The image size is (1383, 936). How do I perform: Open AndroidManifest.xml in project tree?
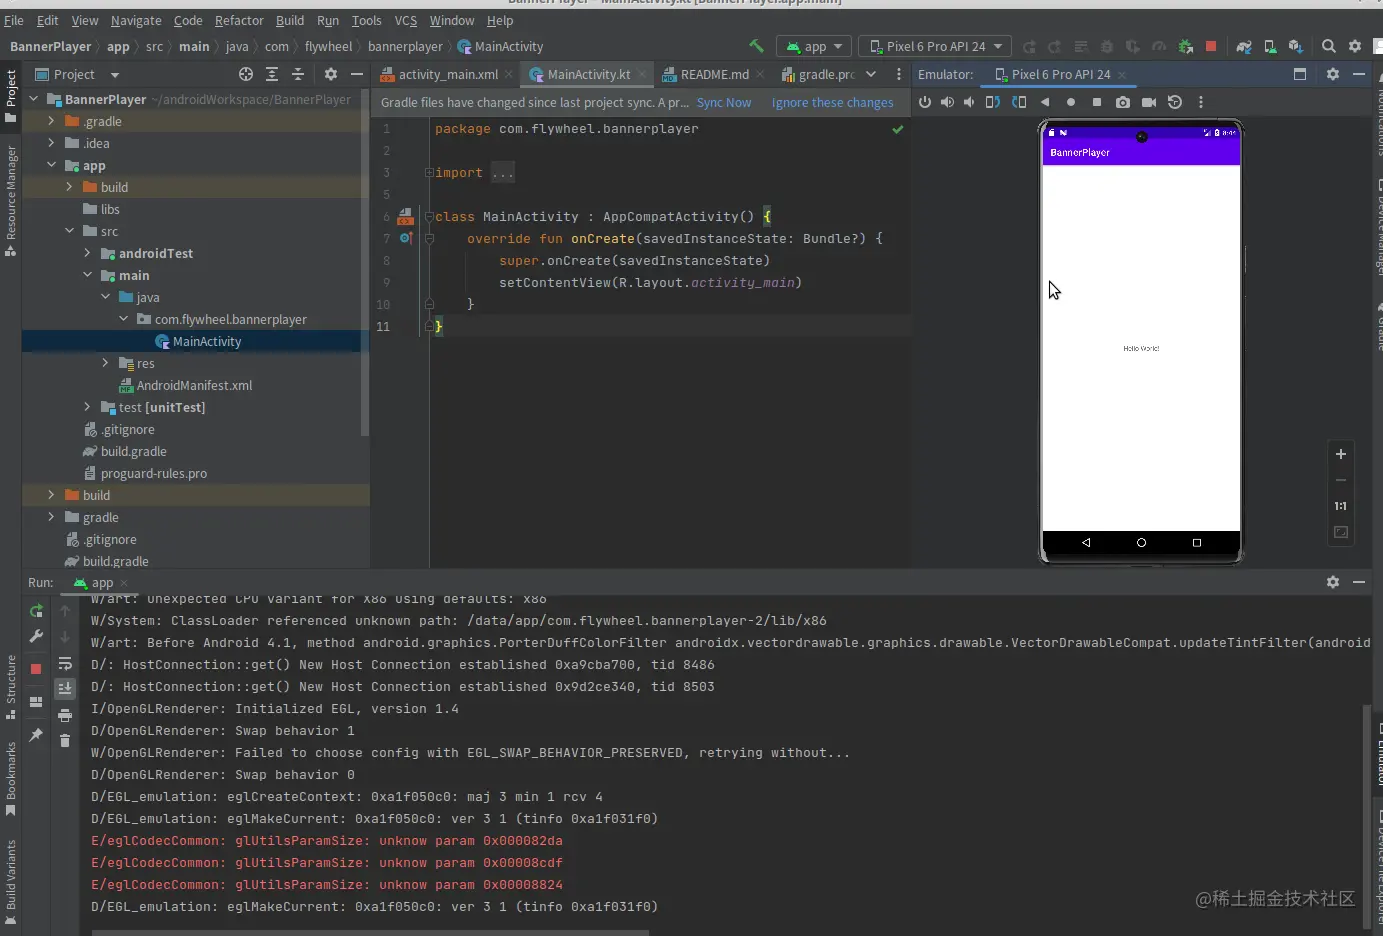194,385
